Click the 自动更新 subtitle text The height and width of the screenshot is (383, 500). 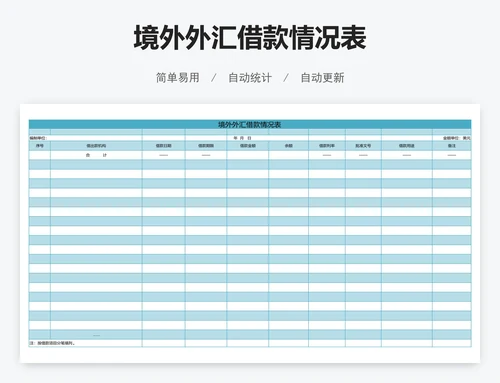tap(322, 78)
